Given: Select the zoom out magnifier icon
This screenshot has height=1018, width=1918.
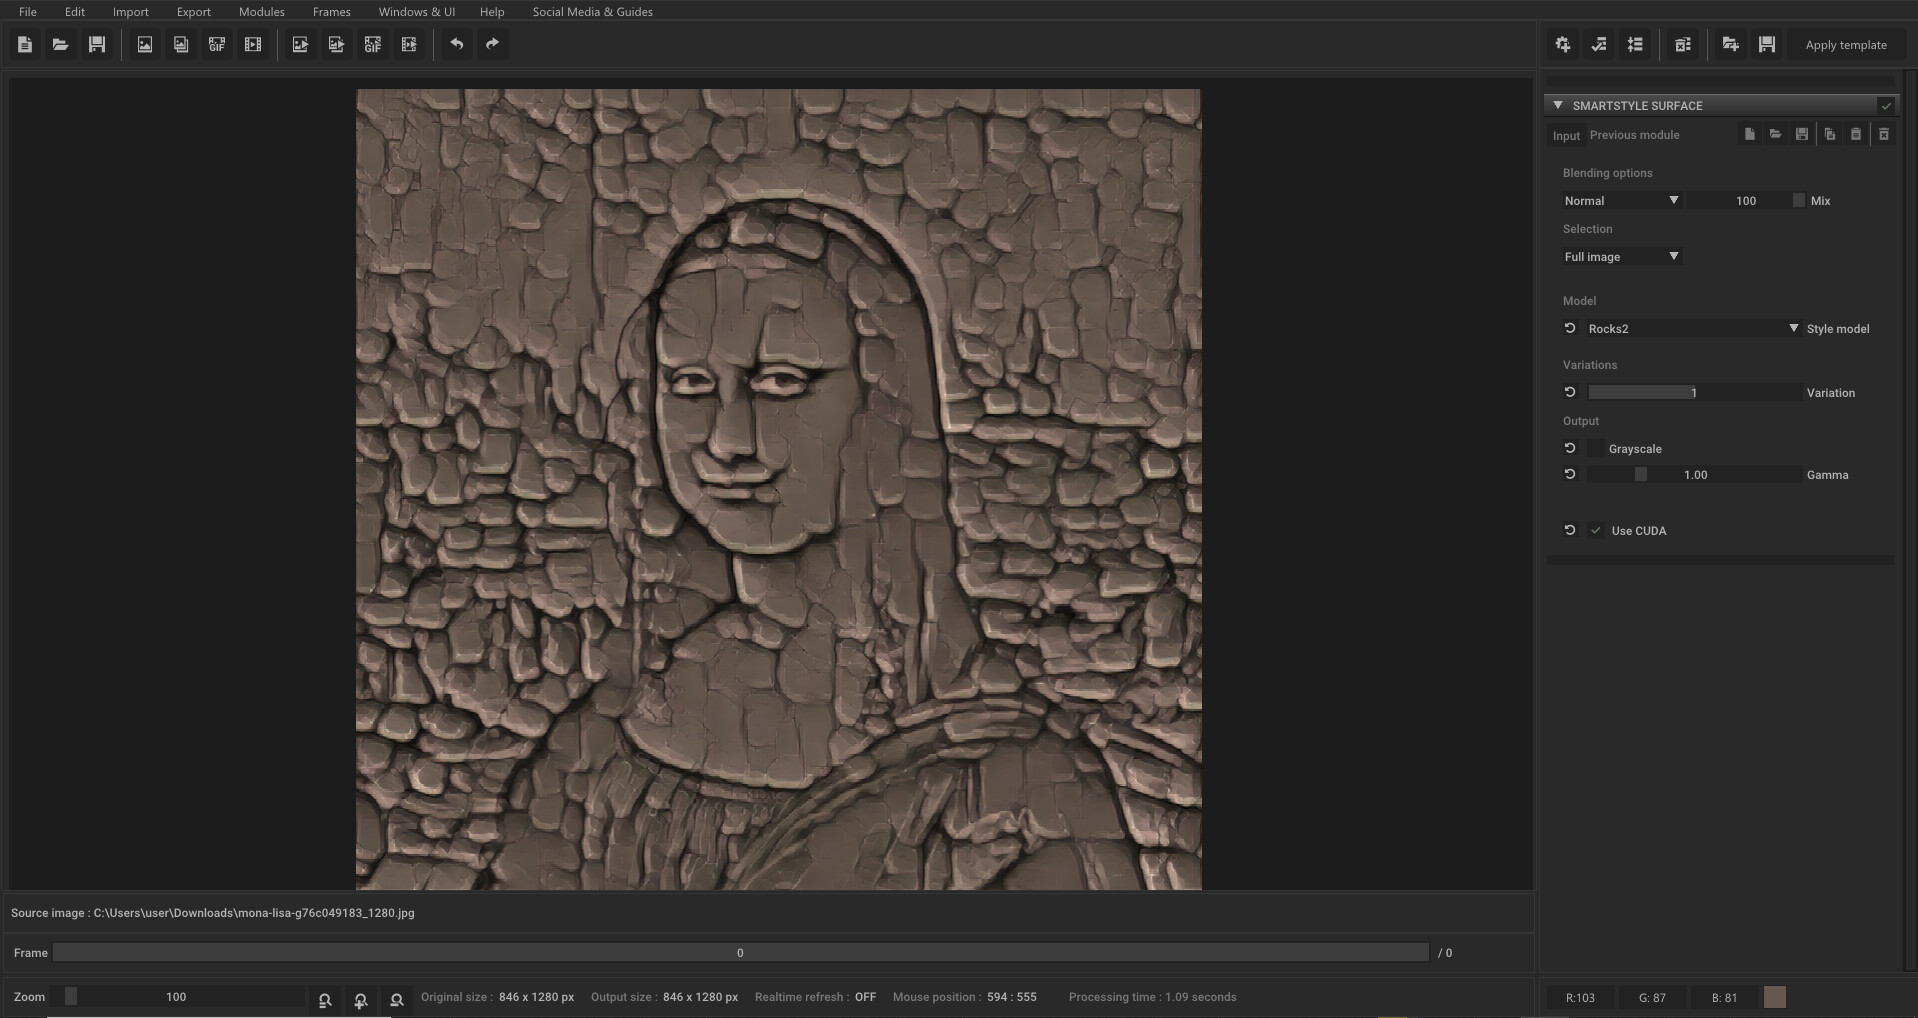Looking at the screenshot, I should (x=397, y=999).
